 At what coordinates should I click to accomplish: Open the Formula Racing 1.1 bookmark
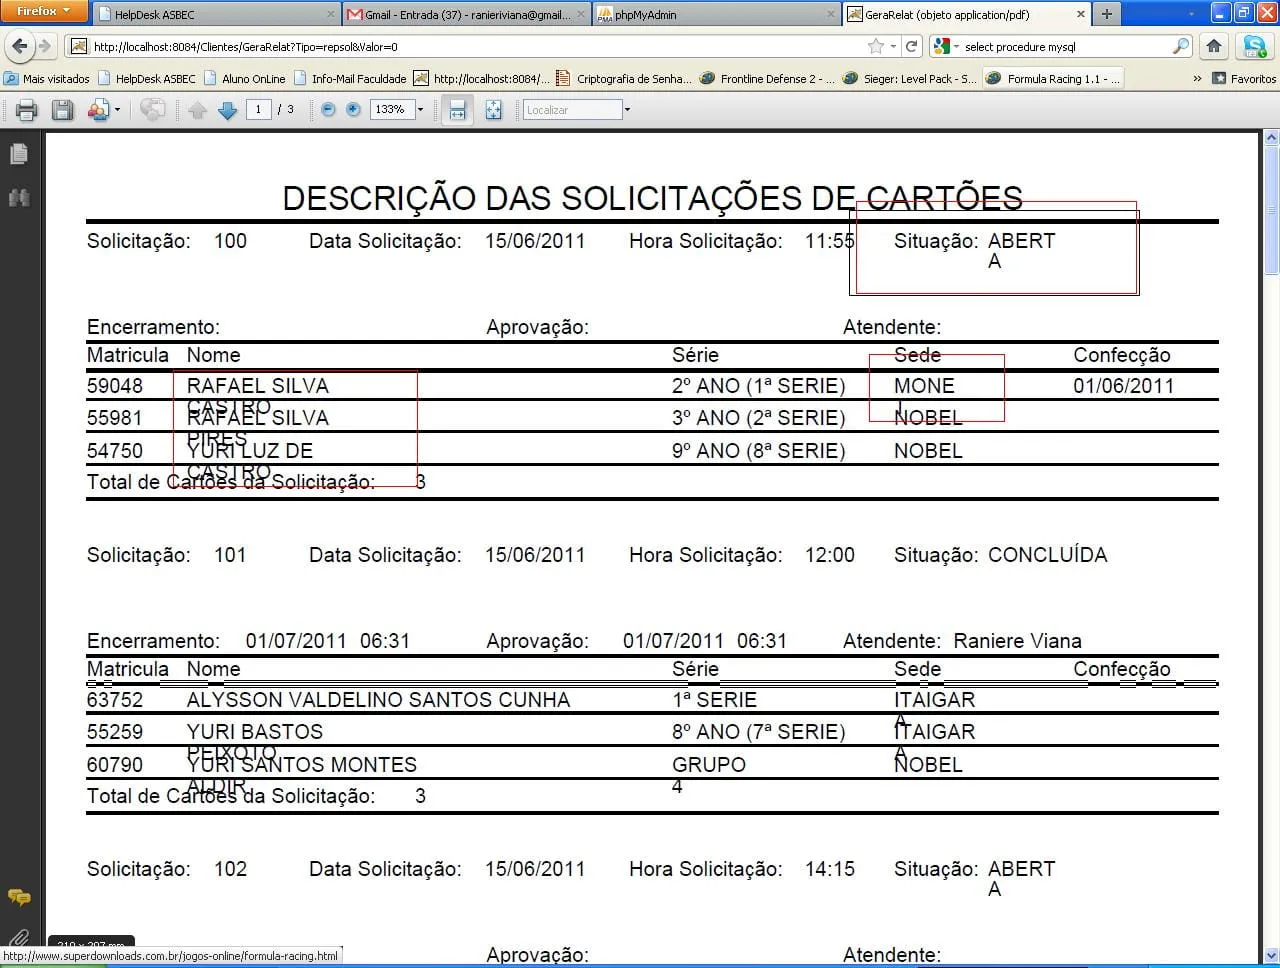[1053, 79]
